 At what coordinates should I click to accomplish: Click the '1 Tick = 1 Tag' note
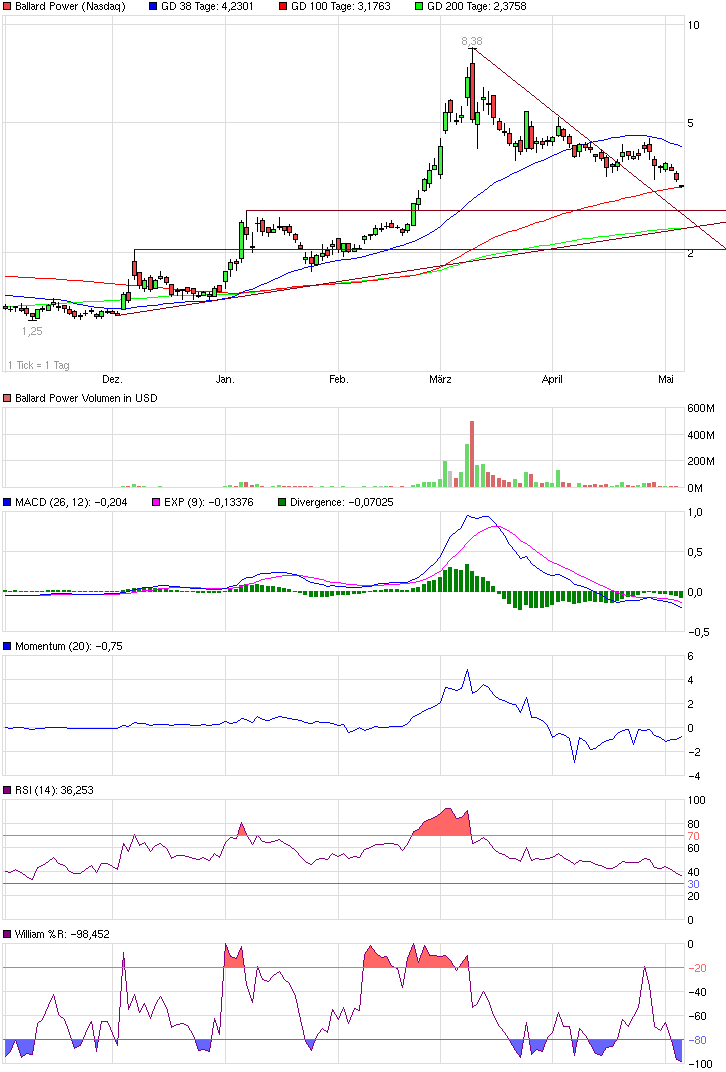tap(38, 365)
